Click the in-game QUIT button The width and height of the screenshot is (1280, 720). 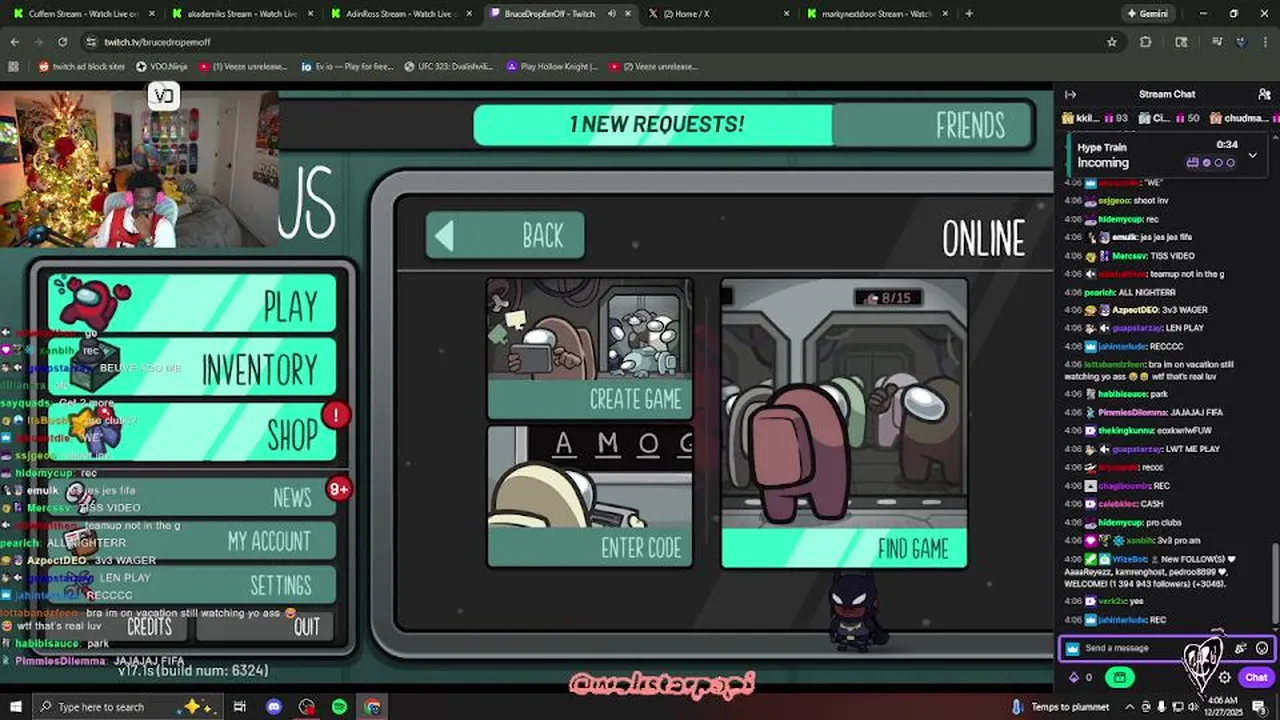point(266,626)
